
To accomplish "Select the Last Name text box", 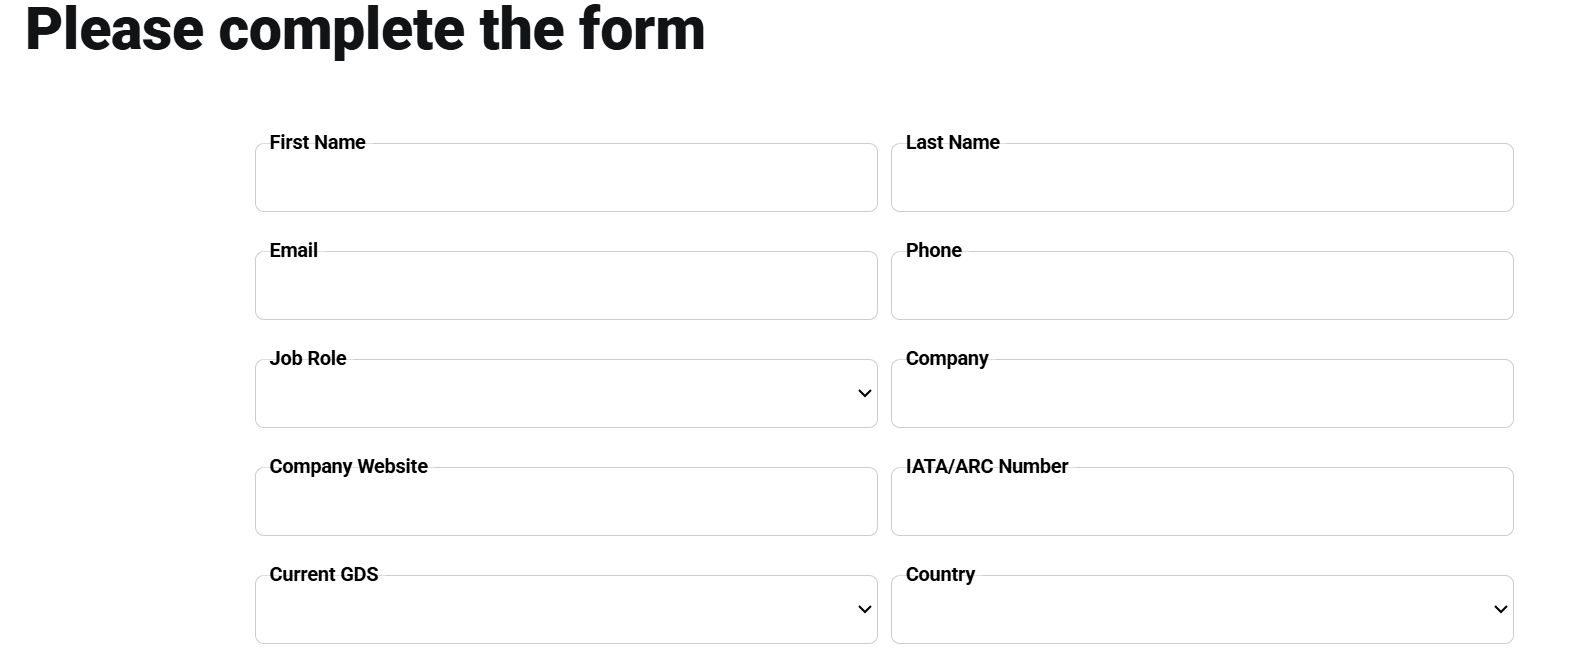I will point(1200,178).
